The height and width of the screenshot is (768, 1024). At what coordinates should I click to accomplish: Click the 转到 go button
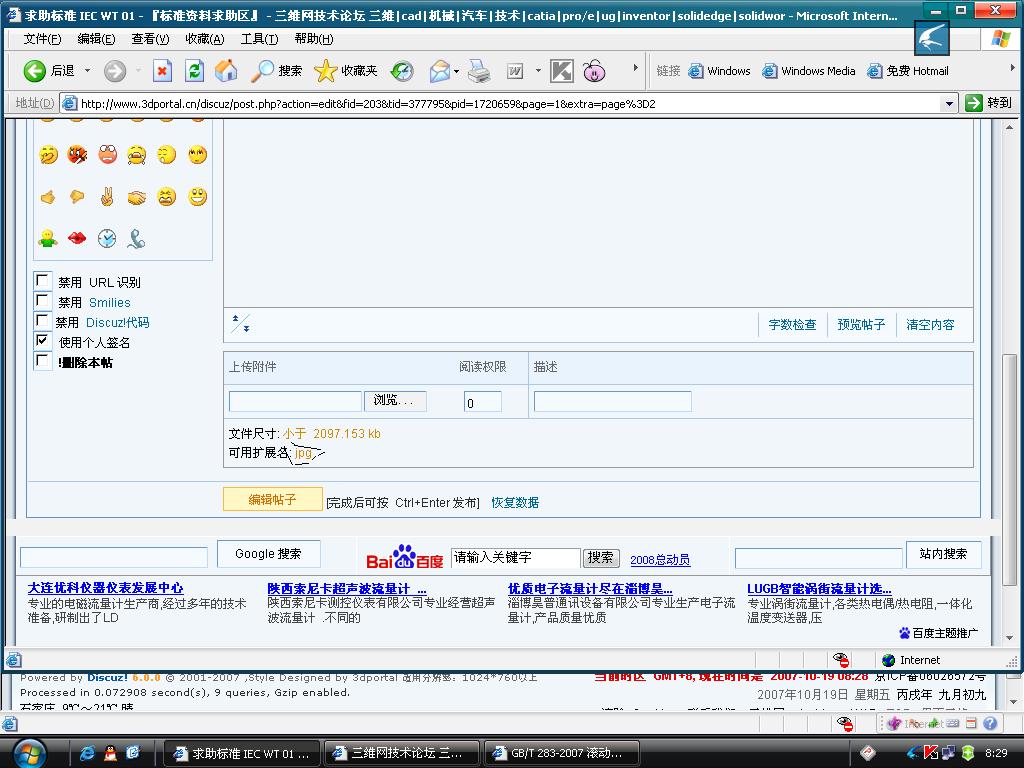pos(988,103)
